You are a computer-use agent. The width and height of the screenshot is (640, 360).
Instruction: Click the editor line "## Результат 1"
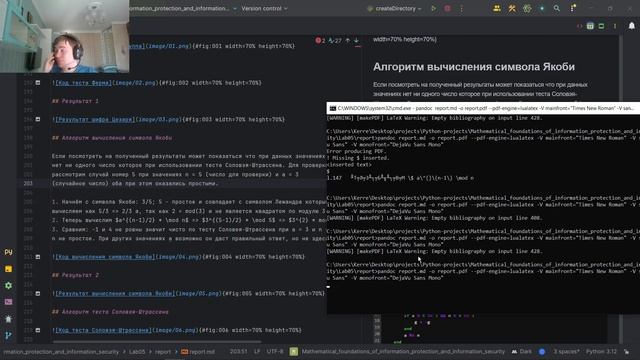[x=75, y=101]
